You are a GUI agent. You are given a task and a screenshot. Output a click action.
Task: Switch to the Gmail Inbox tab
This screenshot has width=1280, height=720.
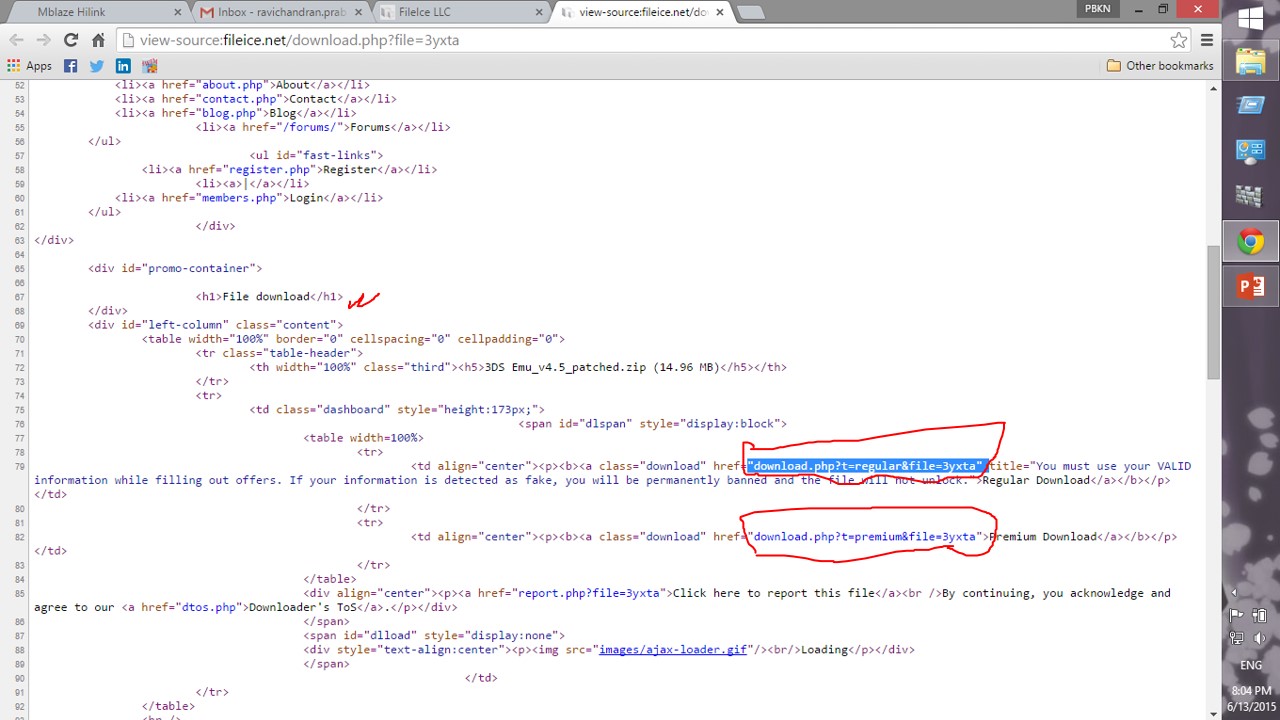click(280, 12)
